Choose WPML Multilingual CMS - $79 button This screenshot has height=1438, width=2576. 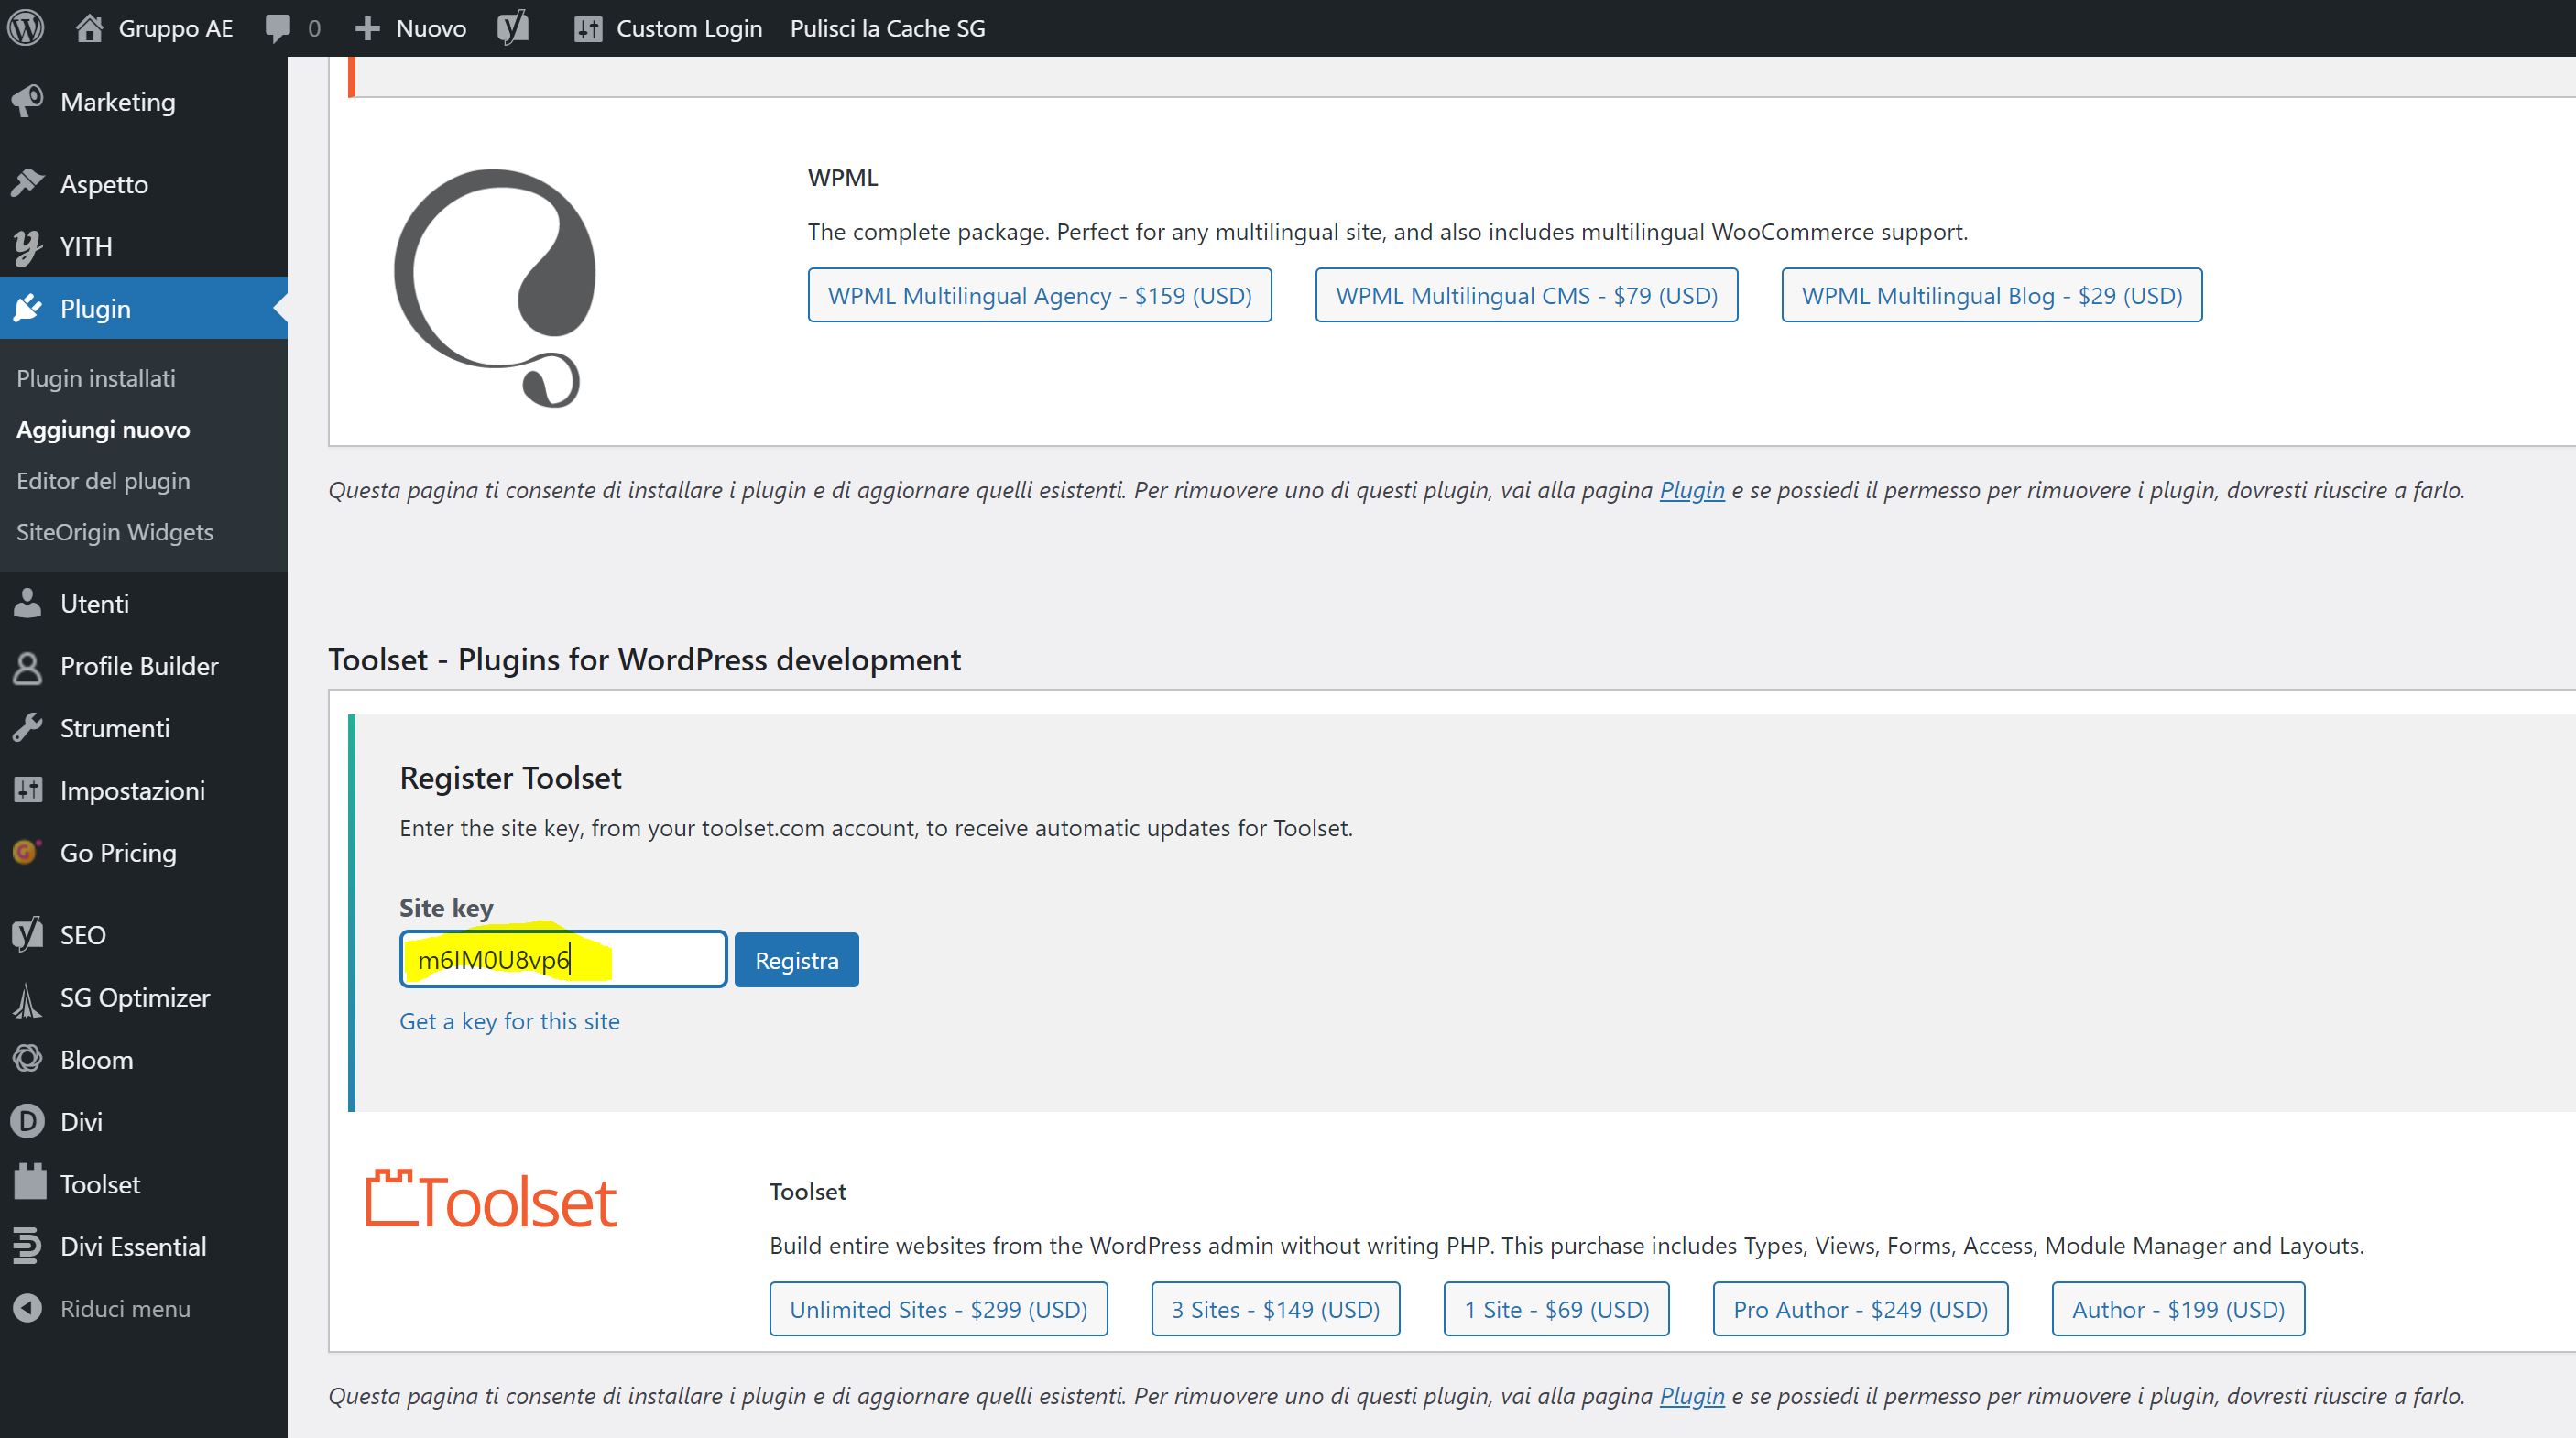click(1527, 295)
